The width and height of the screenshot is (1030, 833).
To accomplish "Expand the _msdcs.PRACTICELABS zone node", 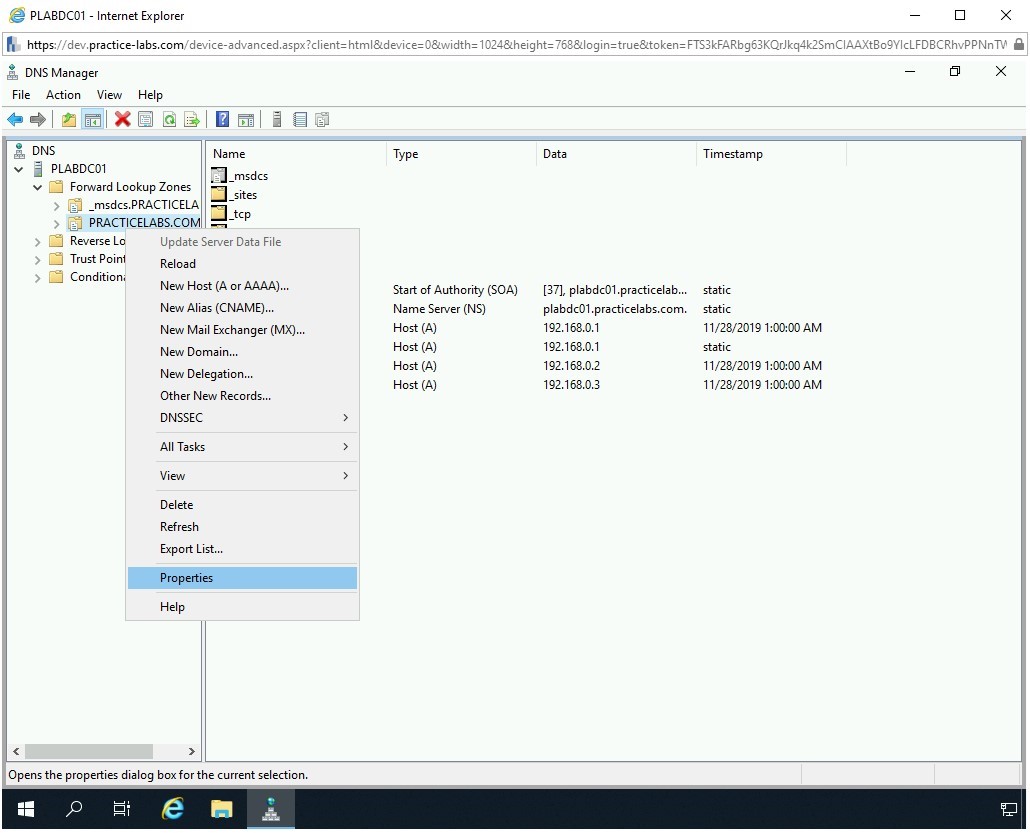I will (x=57, y=205).
